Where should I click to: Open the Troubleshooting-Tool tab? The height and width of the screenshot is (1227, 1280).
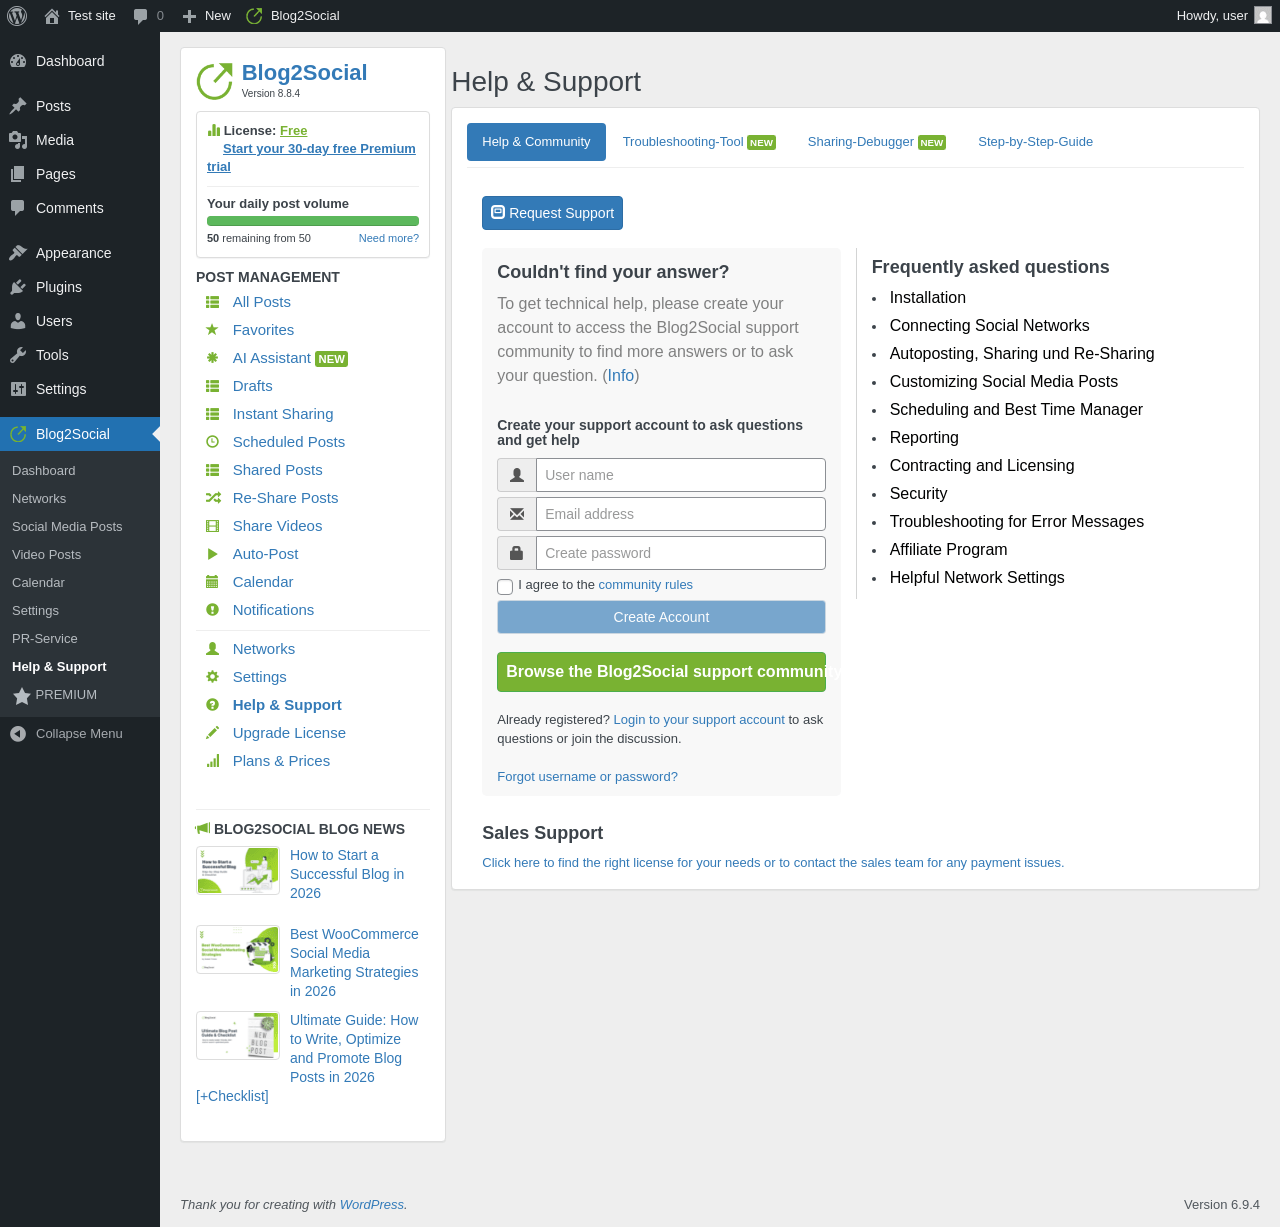(699, 142)
